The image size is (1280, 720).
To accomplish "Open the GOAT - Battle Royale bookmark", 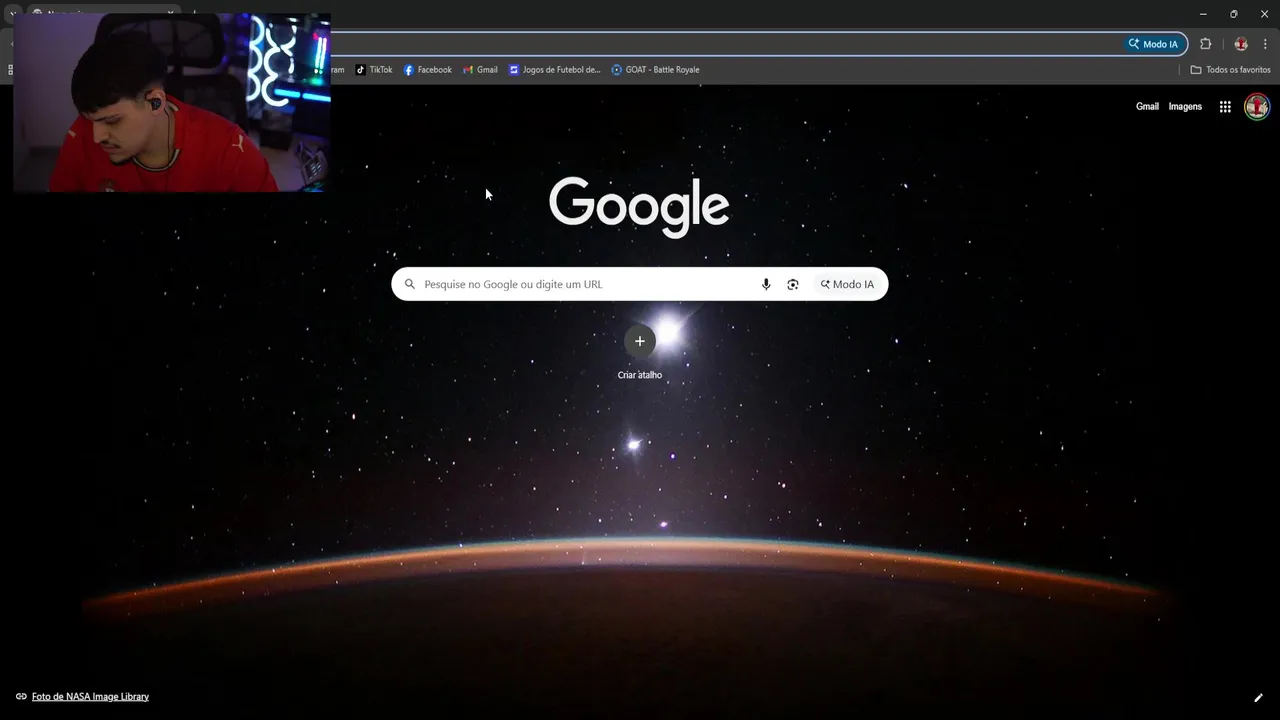I will [x=655, y=70].
